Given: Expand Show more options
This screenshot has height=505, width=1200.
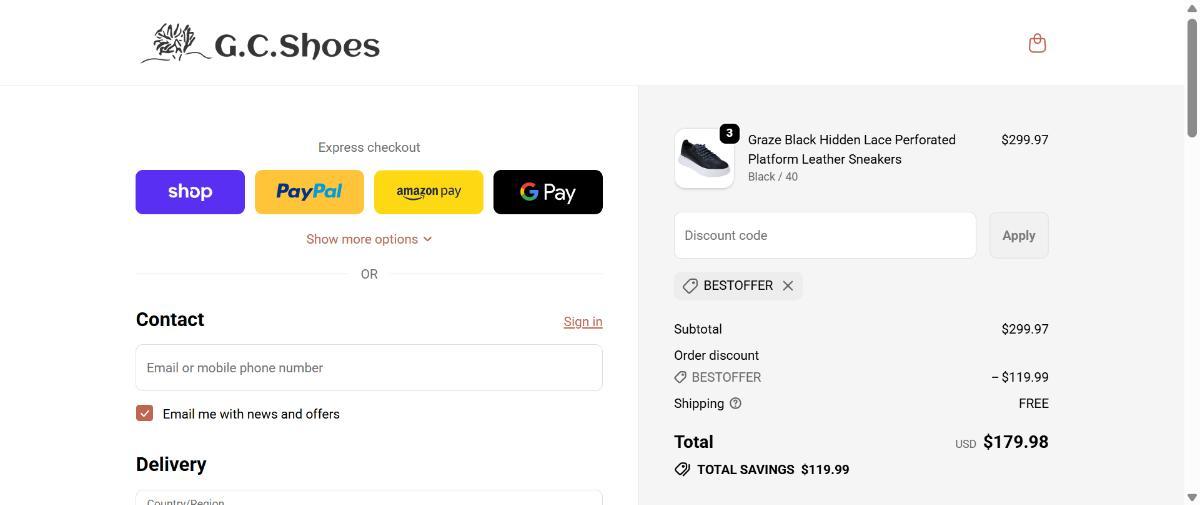Looking at the screenshot, I should click(x=369, y=239).
